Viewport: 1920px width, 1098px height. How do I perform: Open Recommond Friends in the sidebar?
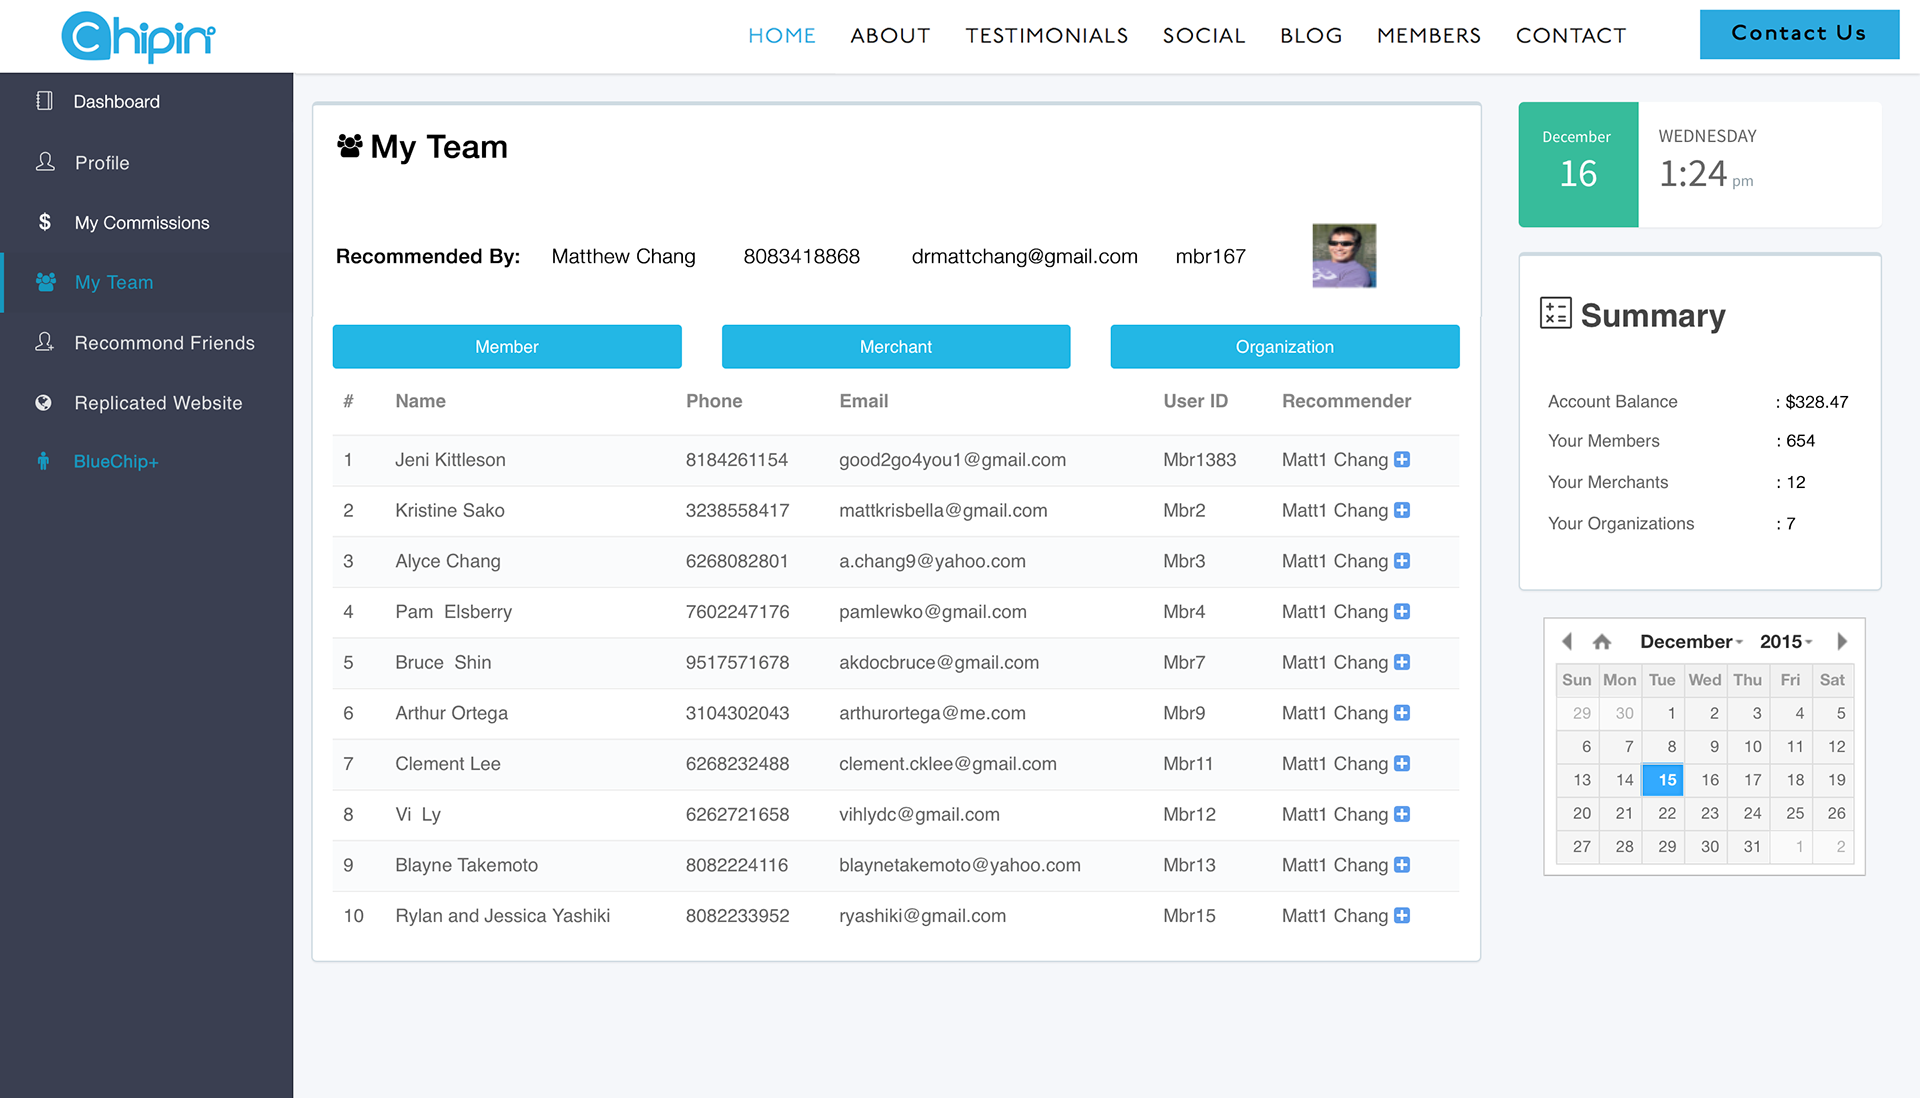click(x=164, y=343)
